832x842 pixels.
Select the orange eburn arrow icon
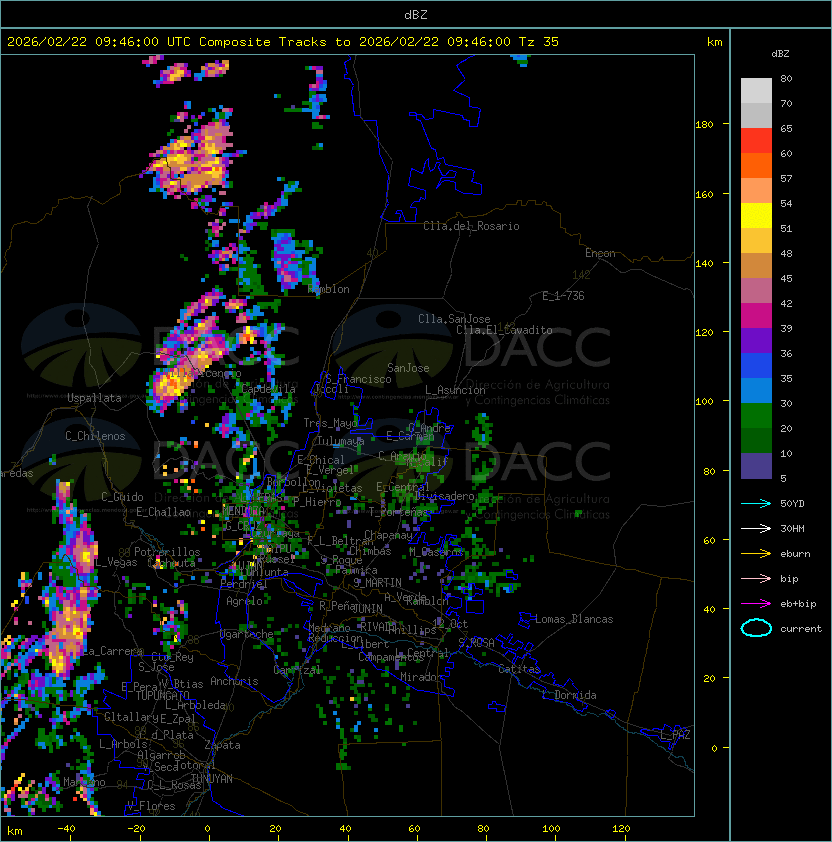(x=756, y=553)
